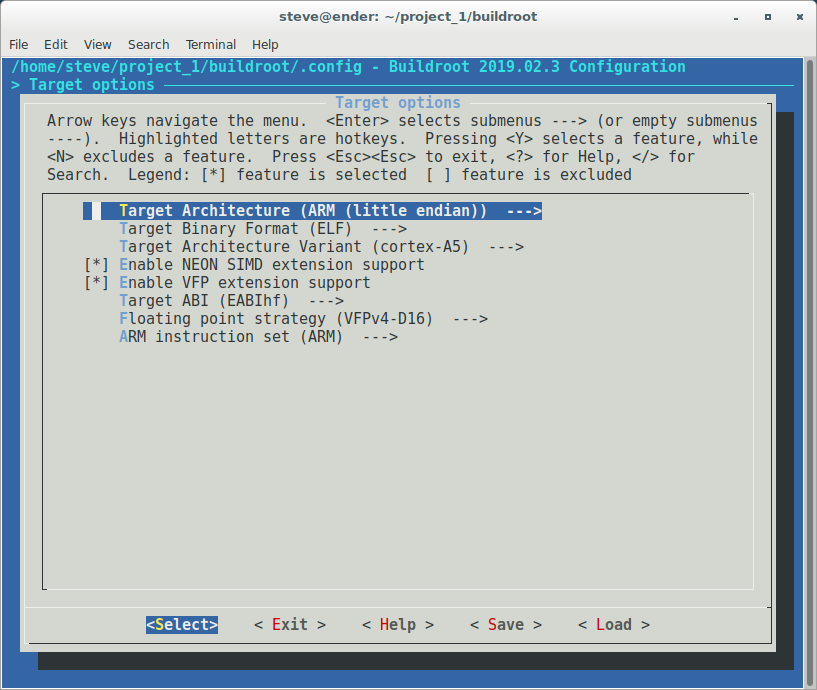Open the Search menu

149,45
